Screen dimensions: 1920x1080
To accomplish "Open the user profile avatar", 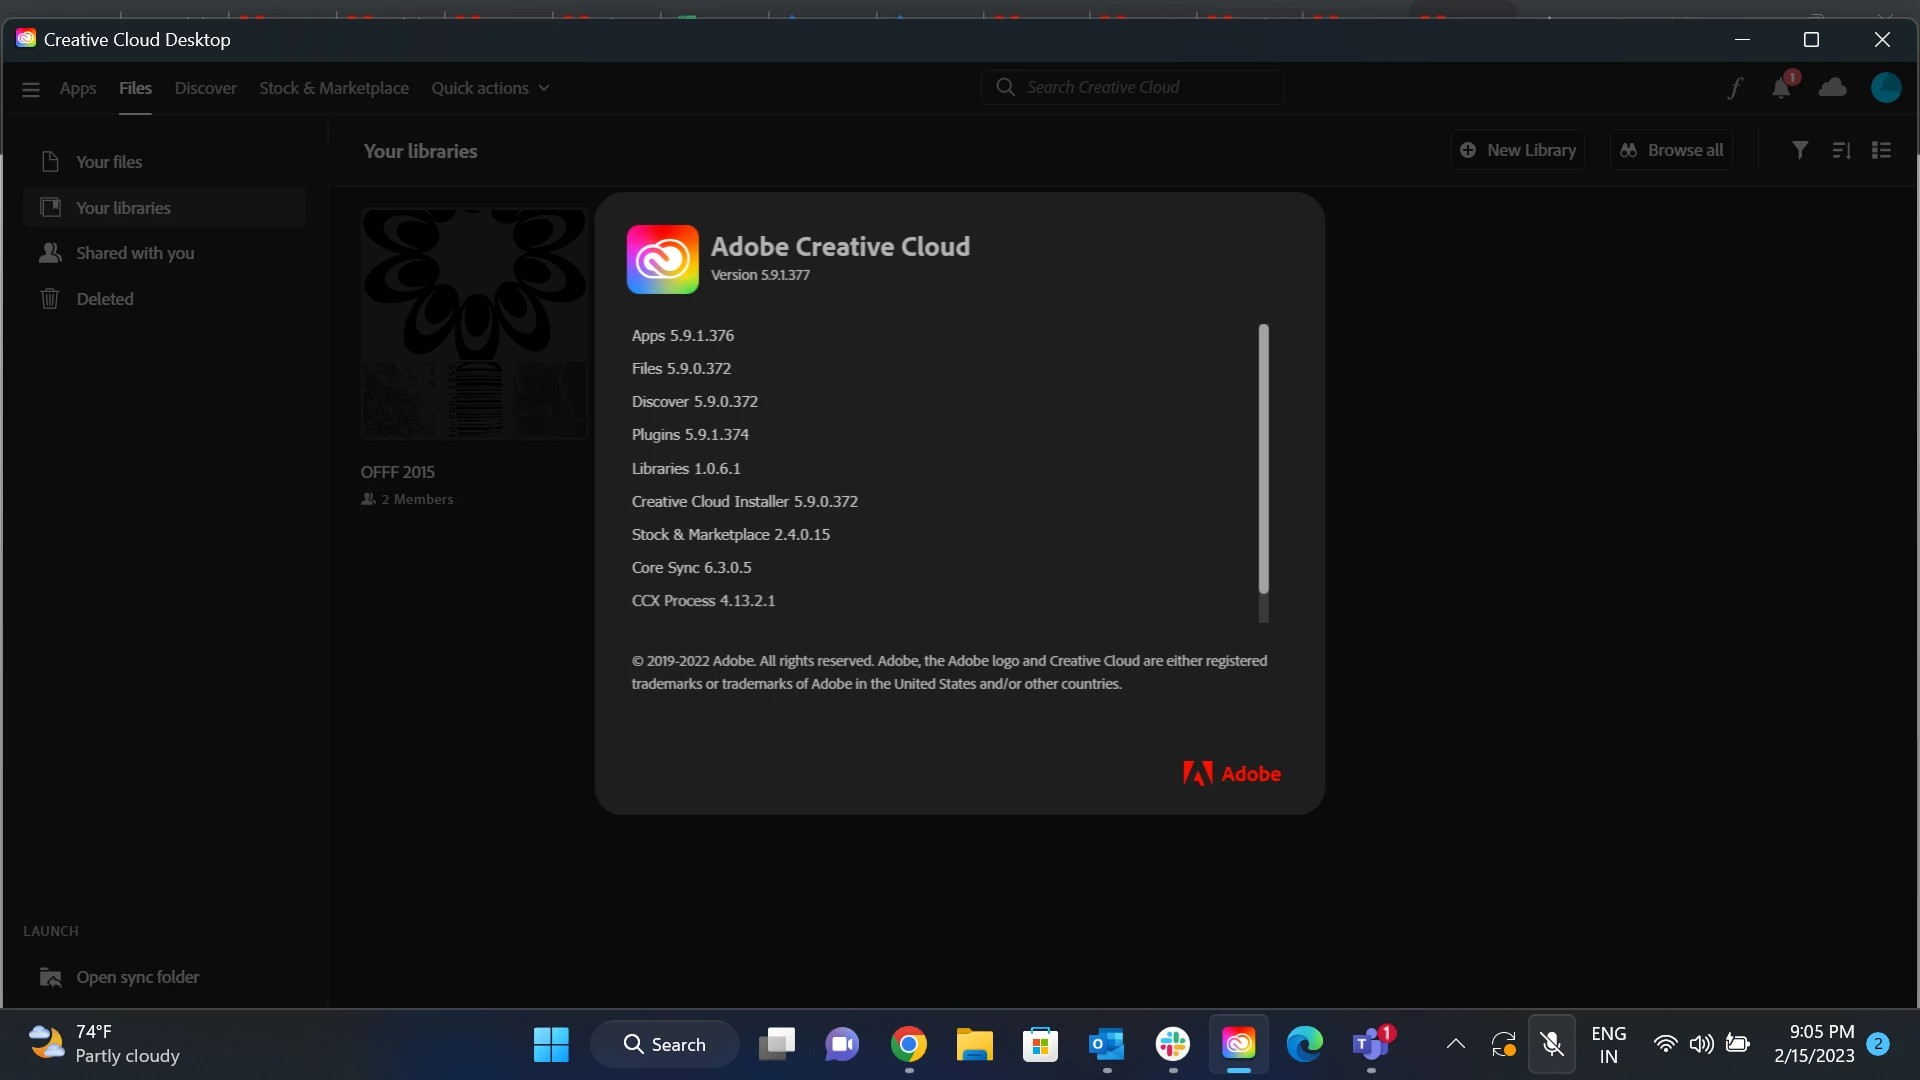I will [1885, 88].
